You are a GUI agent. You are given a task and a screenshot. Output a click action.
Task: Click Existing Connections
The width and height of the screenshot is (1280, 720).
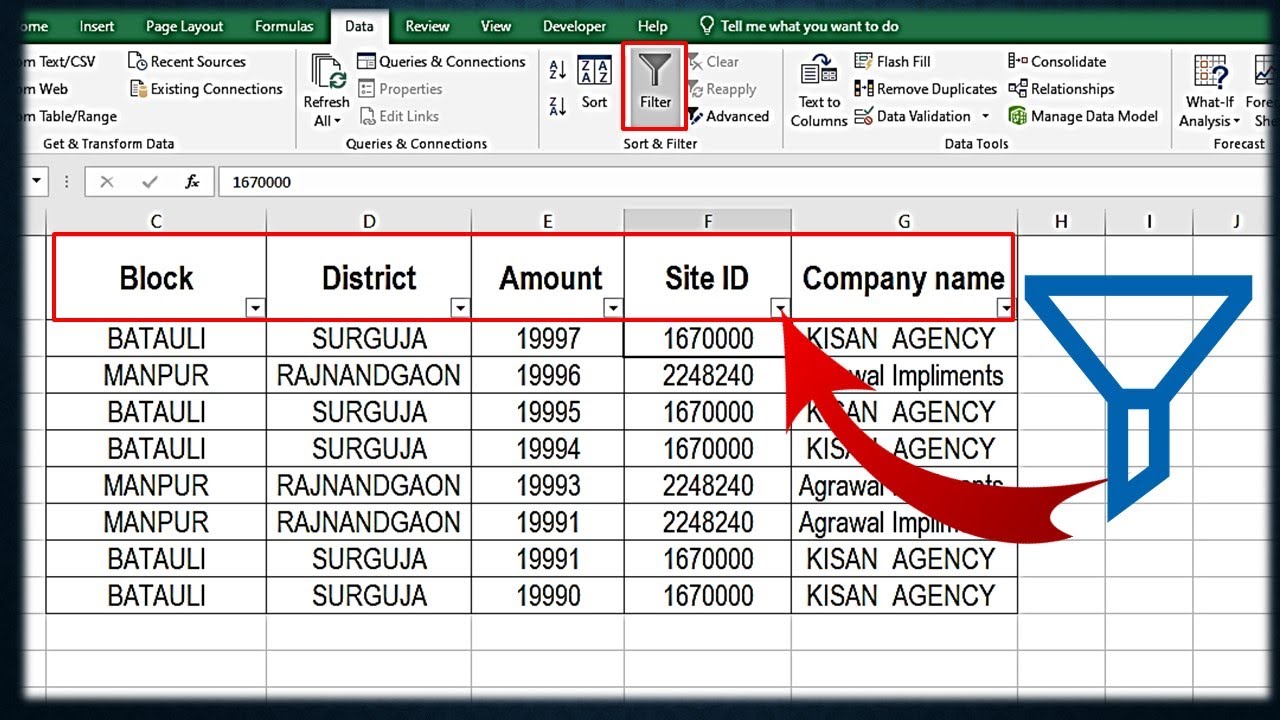click(206, 89)
